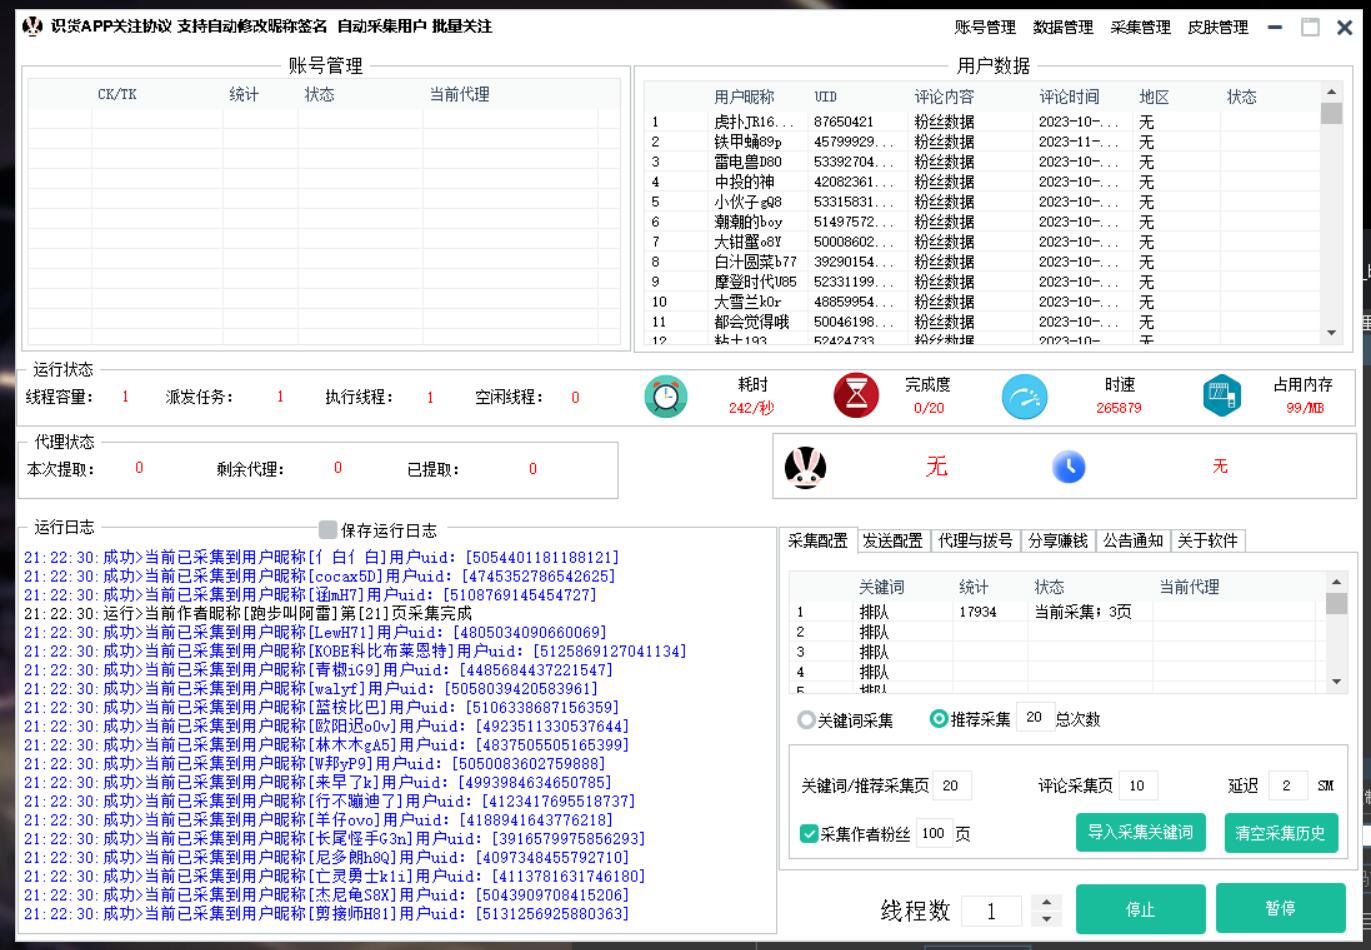The width and height of the screenshot is (1371, 950).
Task: Click the blue clock icon
Action: coord(1069,467)
